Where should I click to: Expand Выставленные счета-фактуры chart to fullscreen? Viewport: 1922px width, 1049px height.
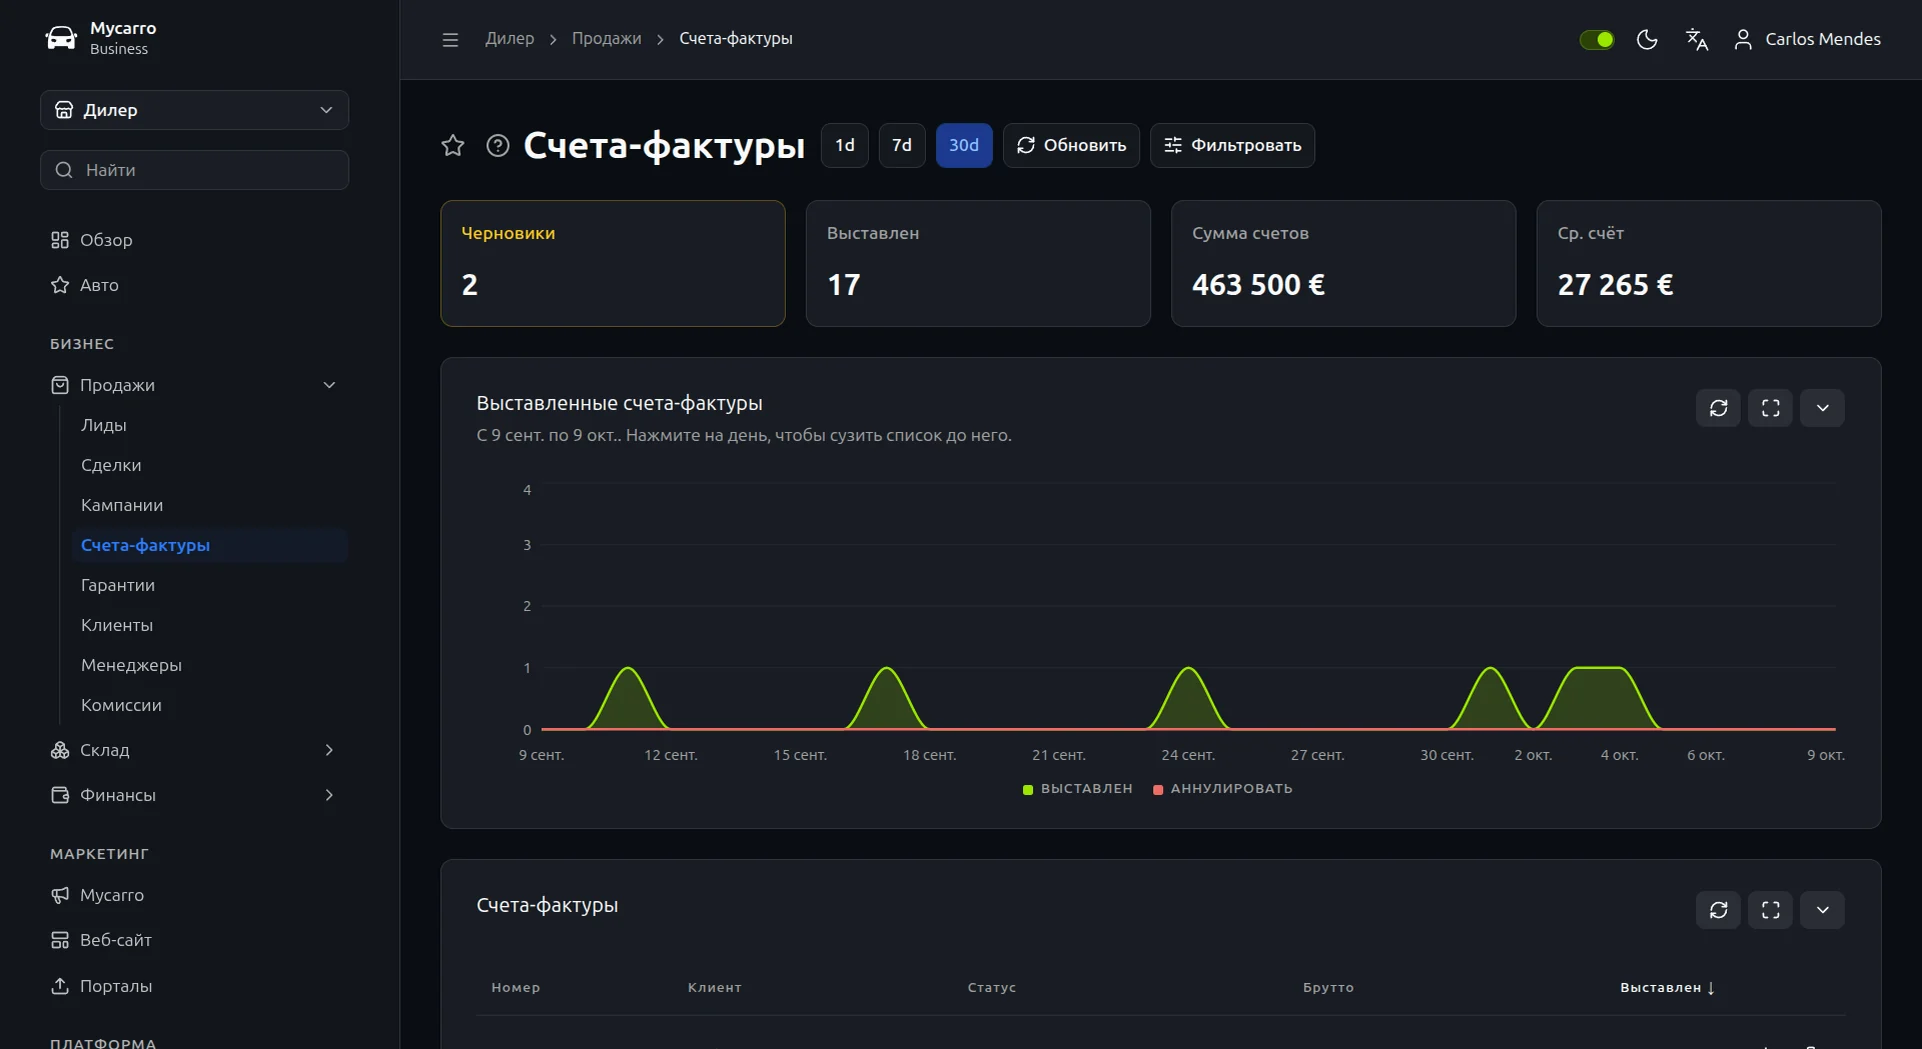click(1770, 408)
